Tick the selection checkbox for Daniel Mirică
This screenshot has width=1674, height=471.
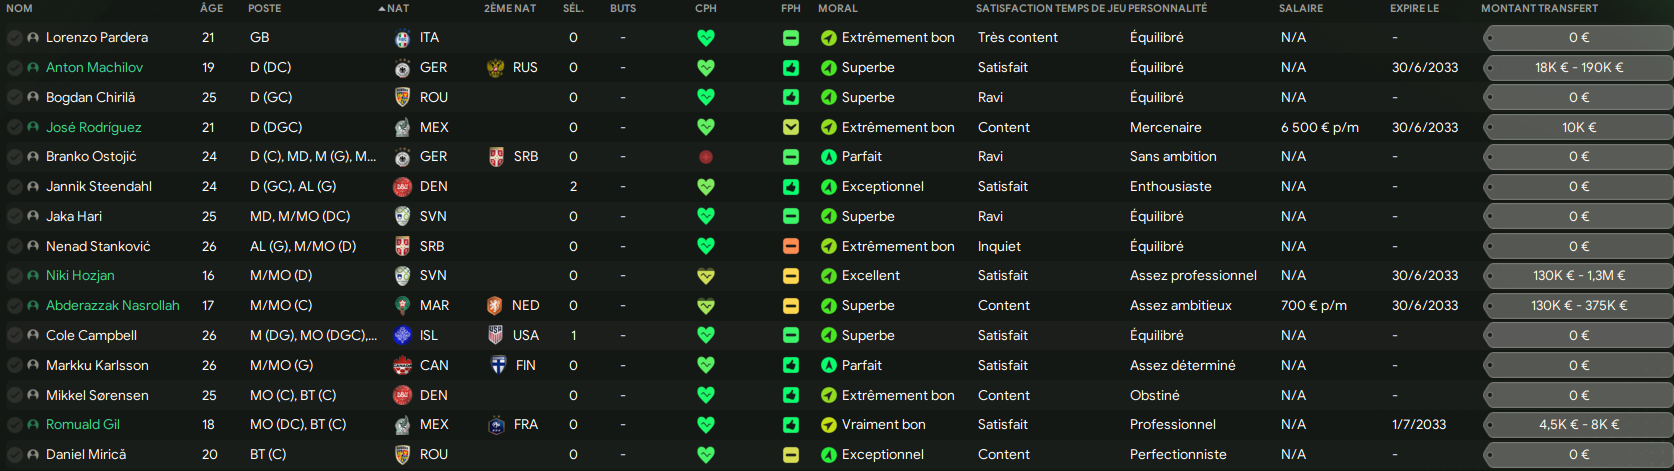click(x=14, y=455)
